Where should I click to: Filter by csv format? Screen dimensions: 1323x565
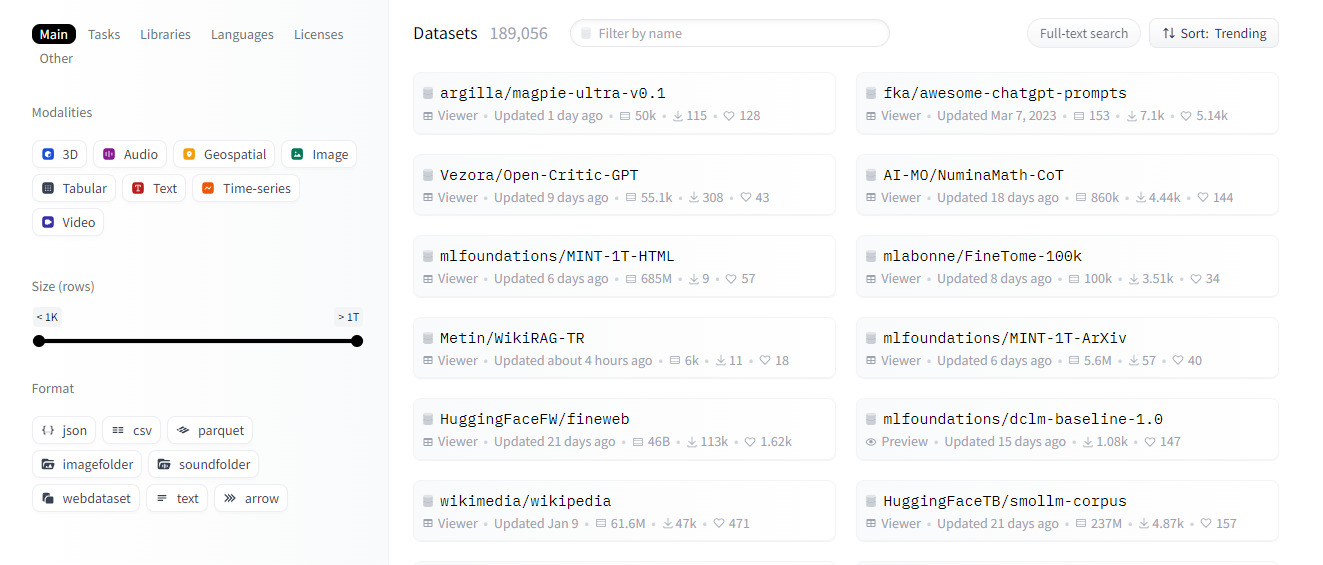click(132, 430)
